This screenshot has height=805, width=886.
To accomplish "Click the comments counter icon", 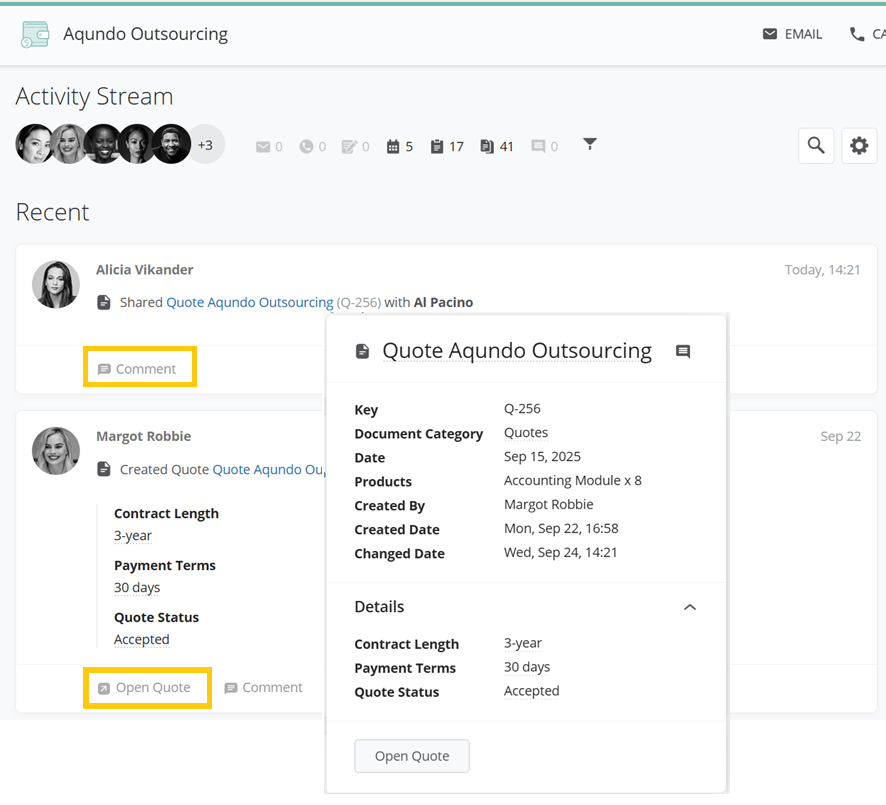I will point(538,147).
